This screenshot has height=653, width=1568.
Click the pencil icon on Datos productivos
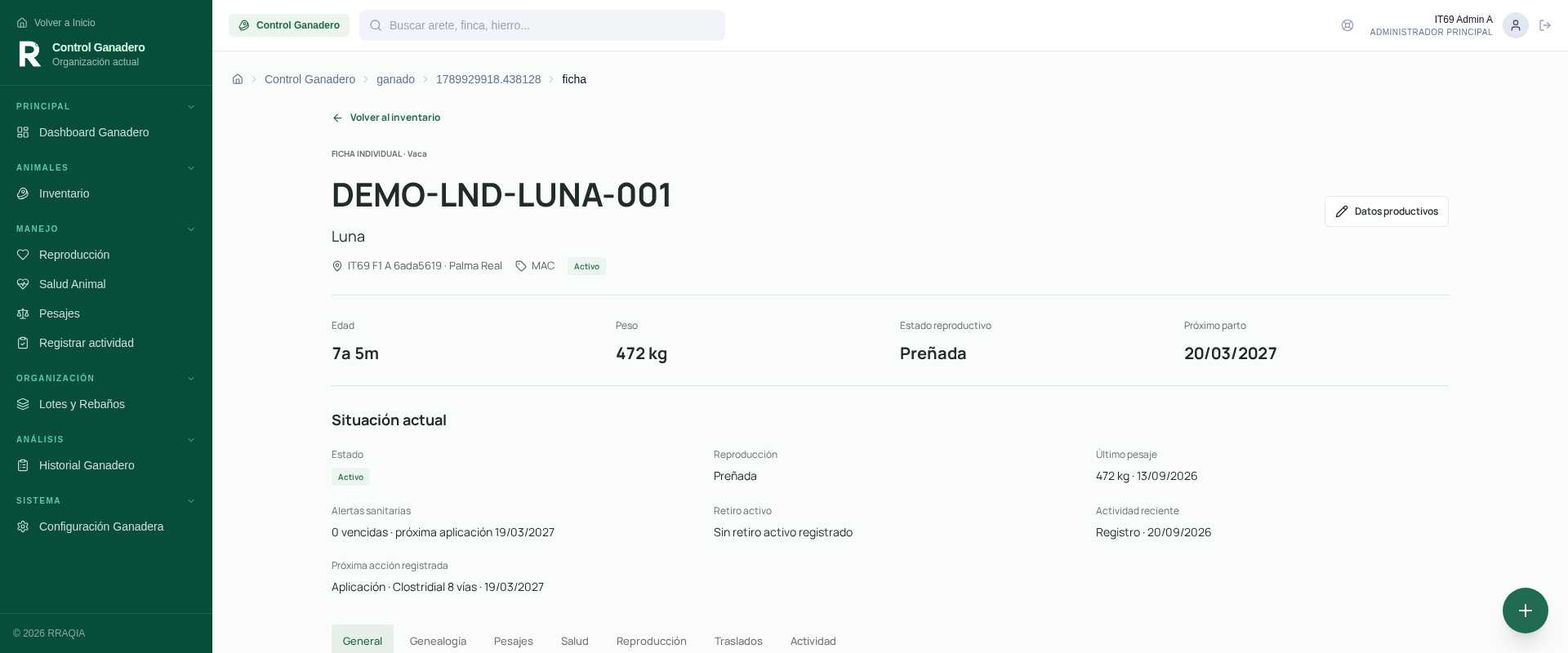[x=1342, y=212]
